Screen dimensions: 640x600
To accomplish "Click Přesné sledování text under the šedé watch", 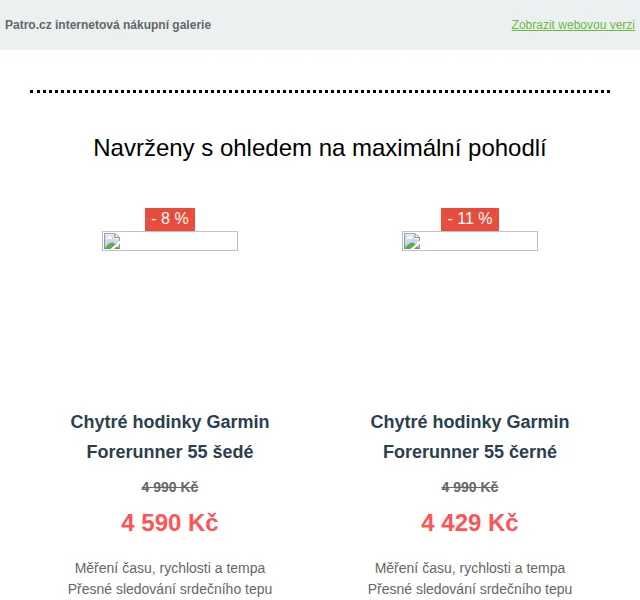I will pos(170,589).
